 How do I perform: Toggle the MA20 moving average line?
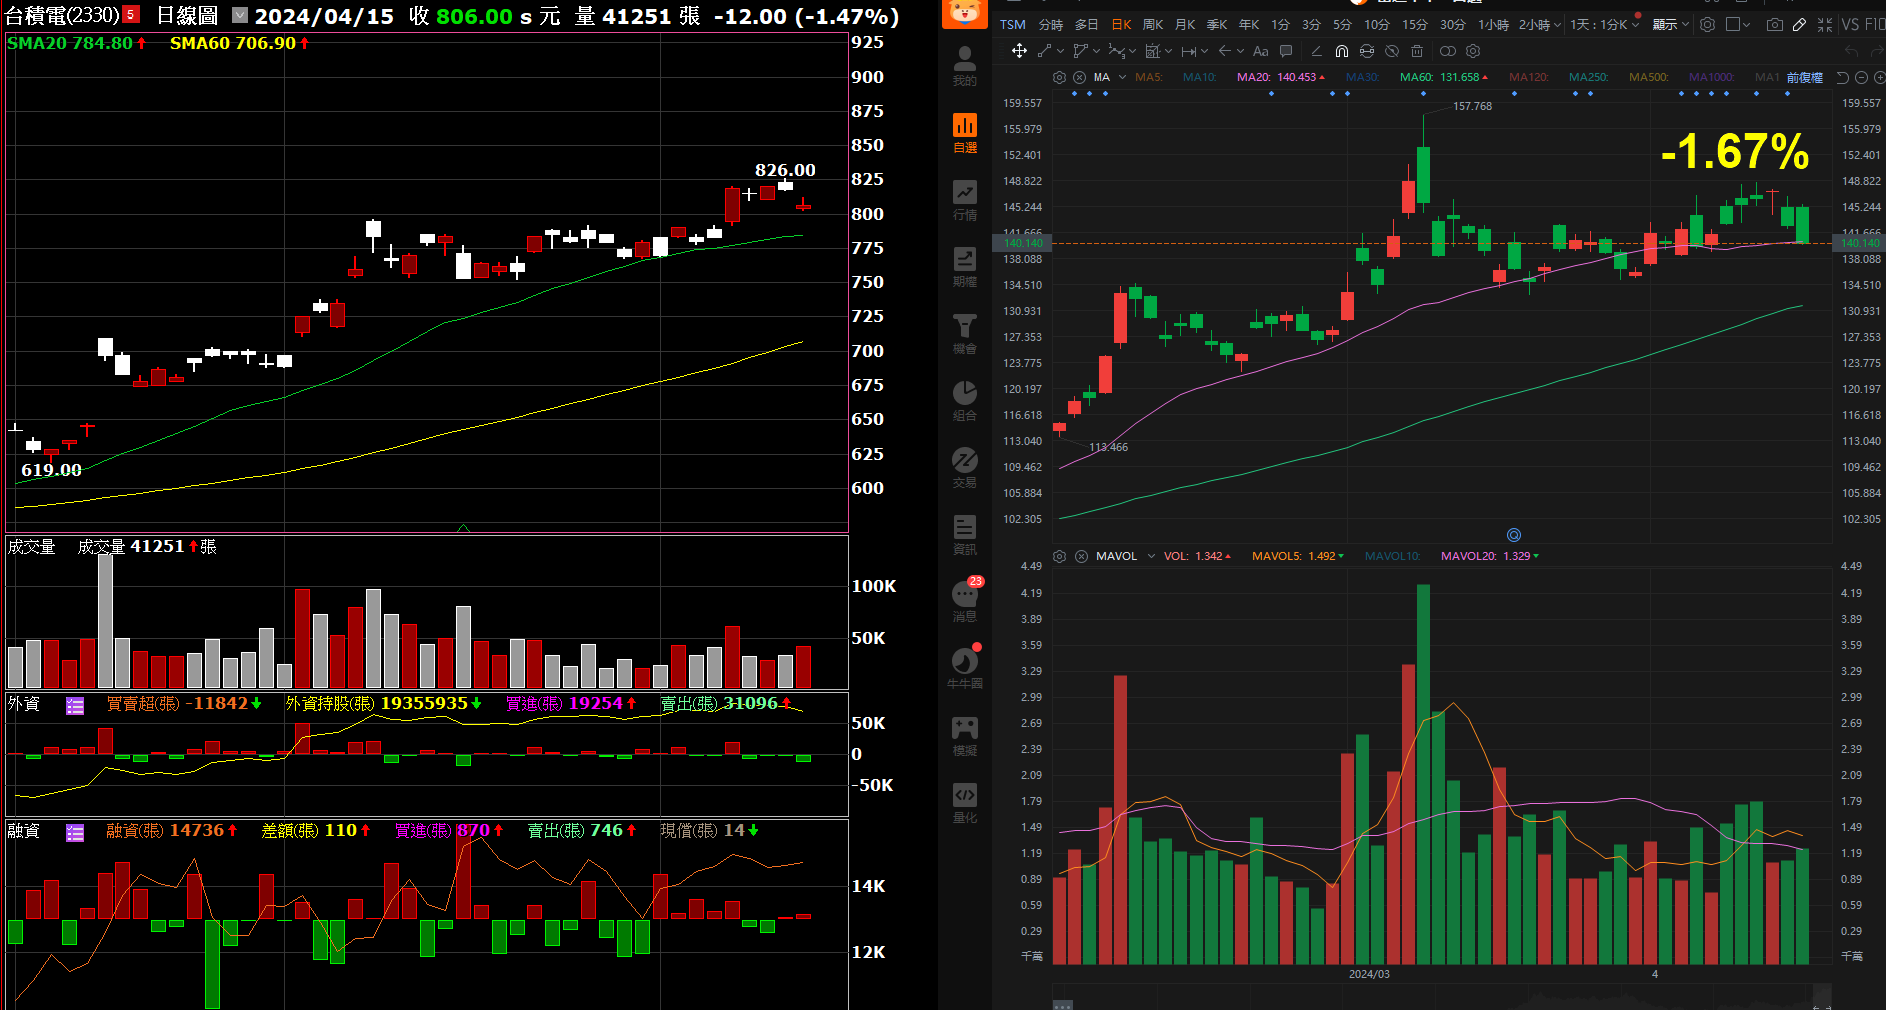[x=1281, y=77]
